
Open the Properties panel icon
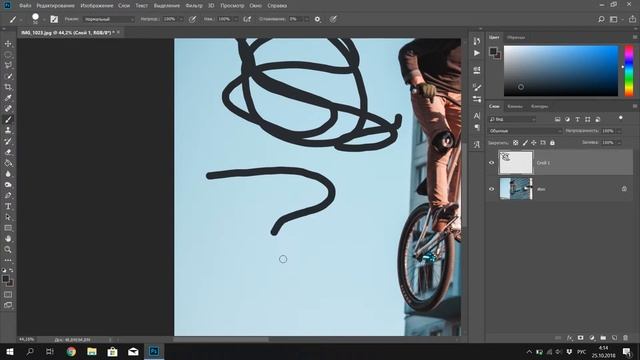click(x=477, y=70)
